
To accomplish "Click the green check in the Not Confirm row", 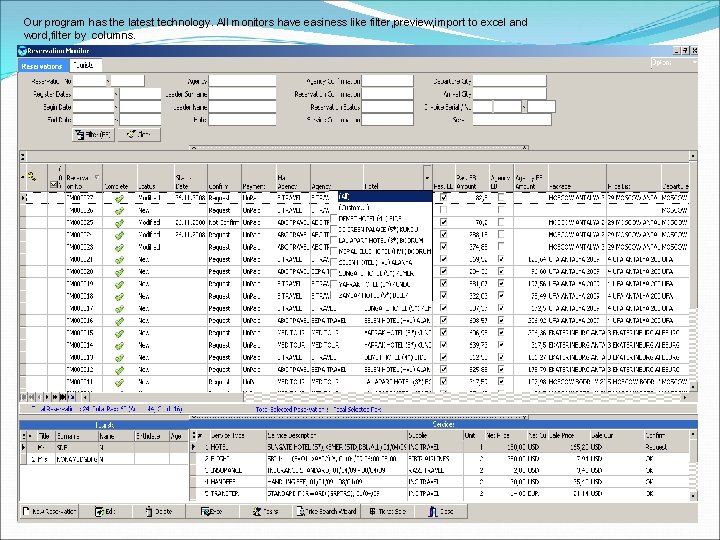I will tap(119, 223).
